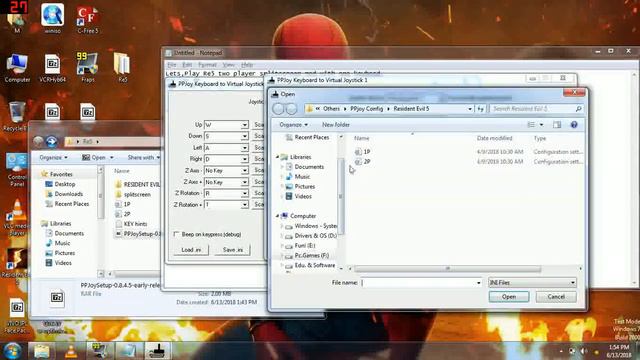The width and height of the screenshot is (640, 360).
Task: Open Share with menu in Explorer window
Action: 143,158
